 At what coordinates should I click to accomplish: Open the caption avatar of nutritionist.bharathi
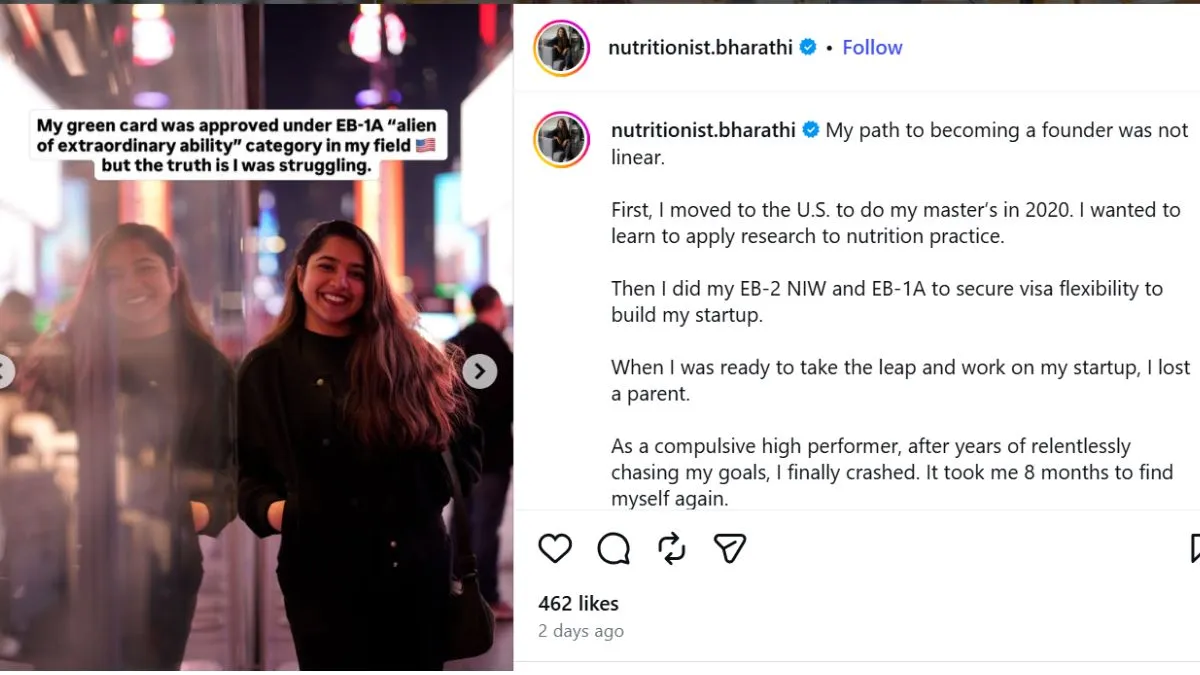coord(561,138)
